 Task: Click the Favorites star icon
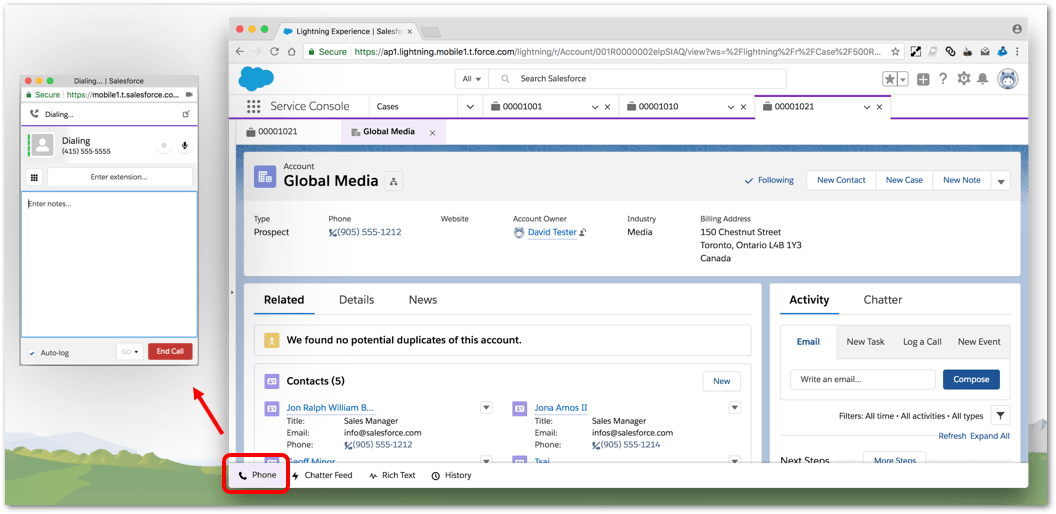(x=889, y=79)
